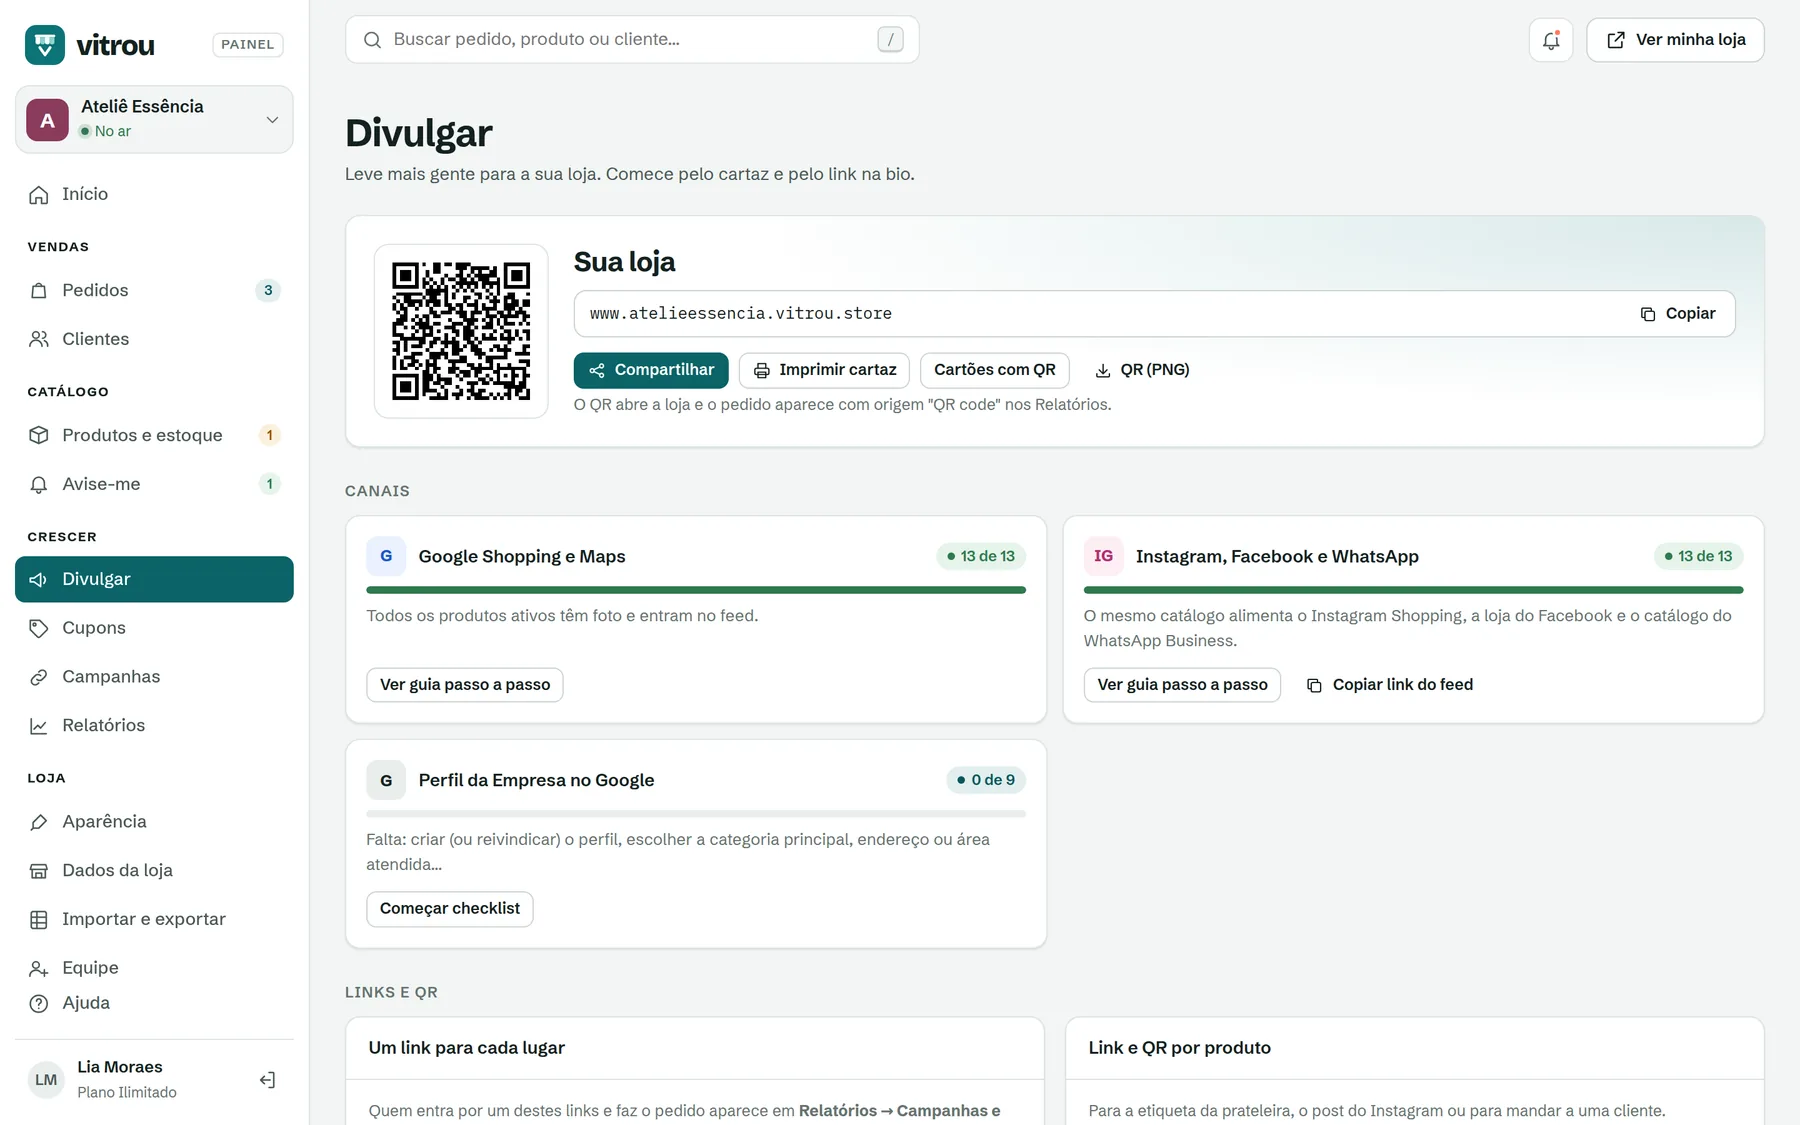
Task: Click the Google Shopping G channel icon
Action: pyautogui.click(x=386, y=556)
